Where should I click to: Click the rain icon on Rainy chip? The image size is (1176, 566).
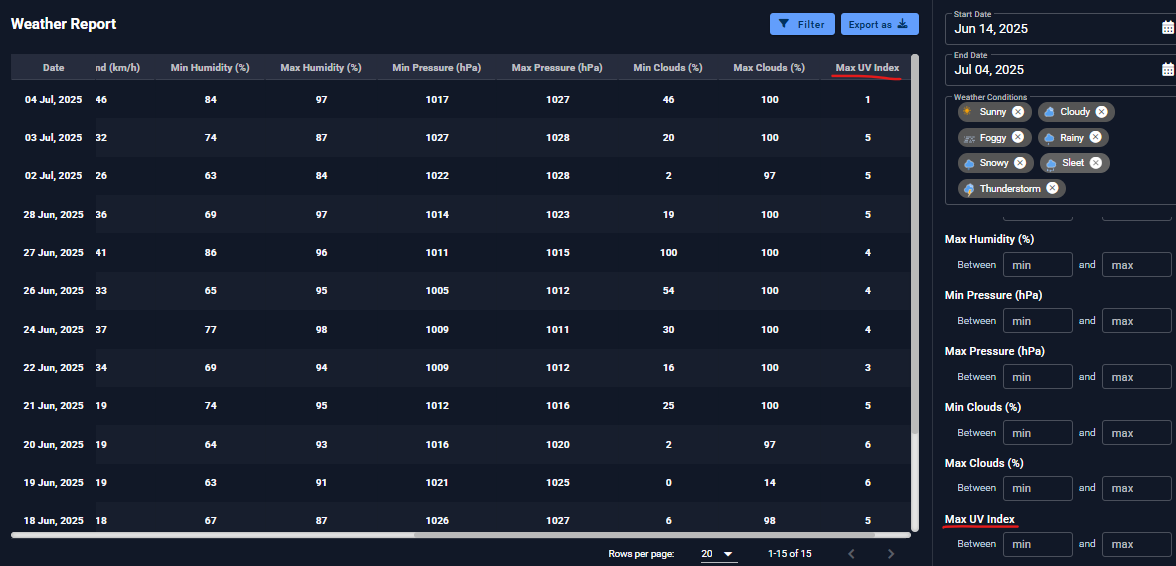(x=1049, y=138)
